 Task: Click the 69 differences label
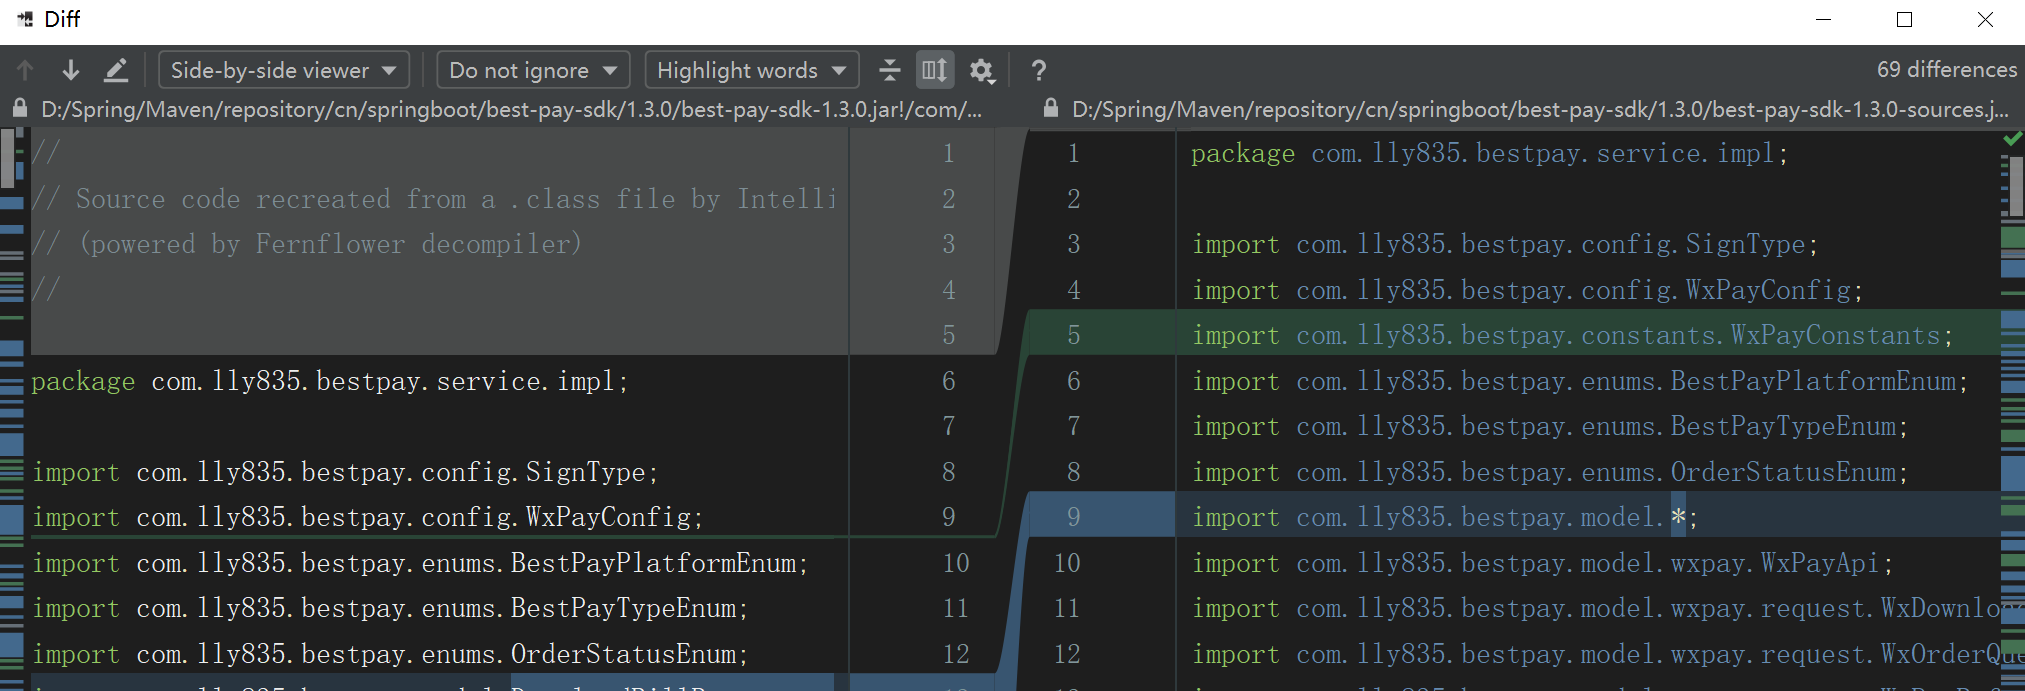[1946, 70]
